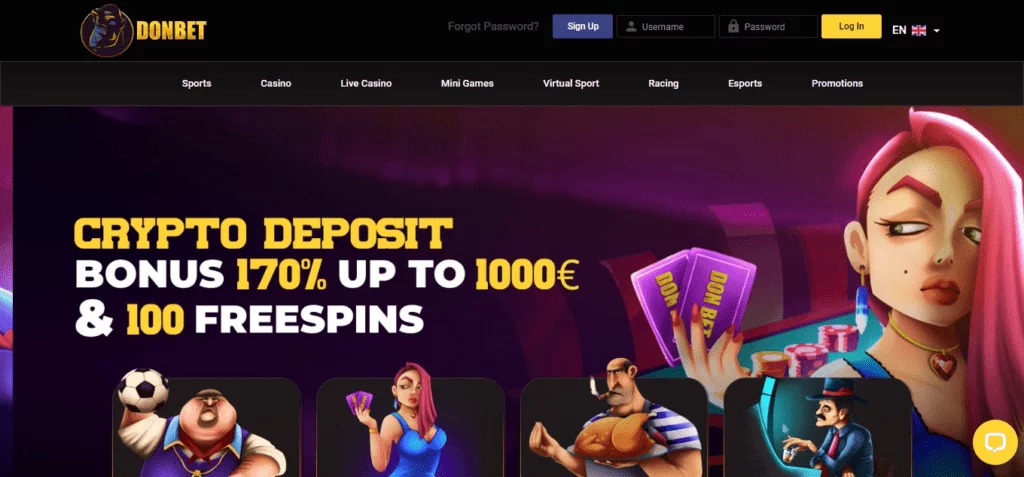Screen dimensions: 1024x477
Task: Open Mini Games menu item
Action: tap(467, 83)
